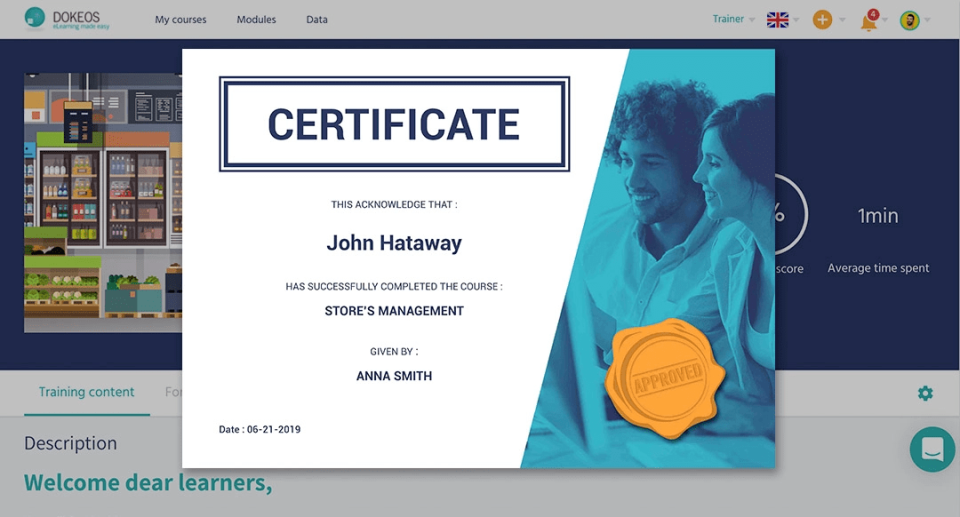Click the UK flag language icon
Screen dimensions: 960x517
point(778,20)
